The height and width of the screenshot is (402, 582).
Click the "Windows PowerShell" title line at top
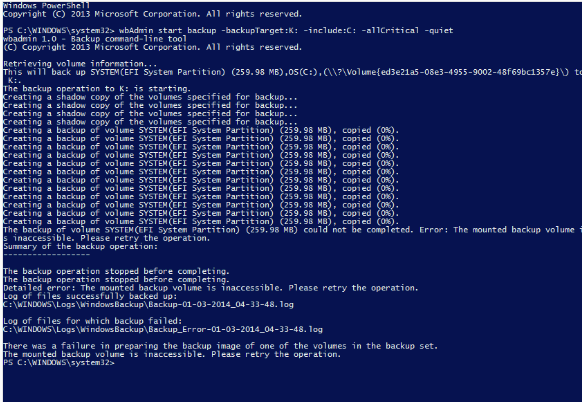(46, 6)
